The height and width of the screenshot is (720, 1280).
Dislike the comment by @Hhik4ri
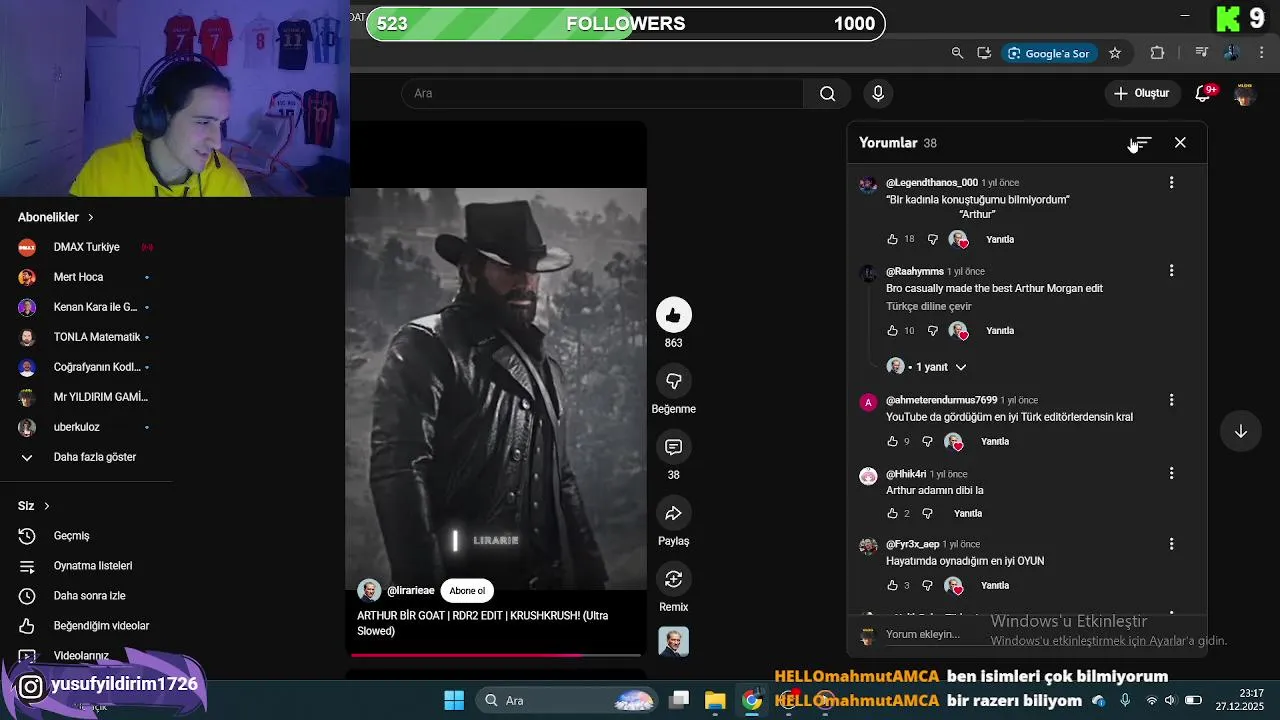tap(927, 513)
